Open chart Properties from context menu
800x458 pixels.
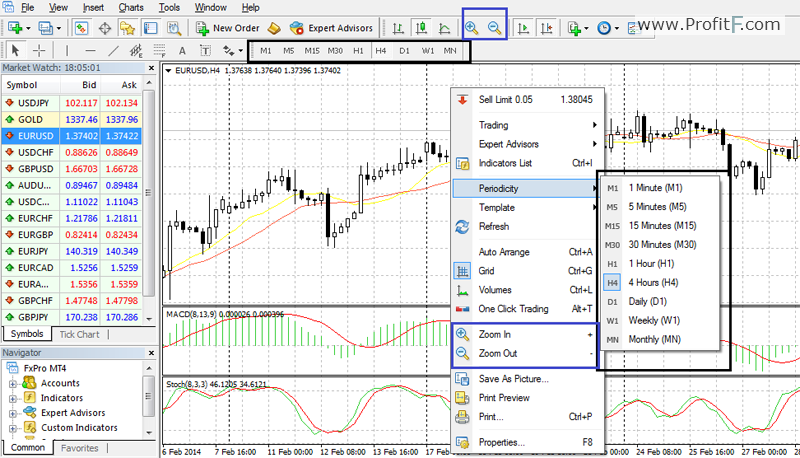tap(528, 442)
